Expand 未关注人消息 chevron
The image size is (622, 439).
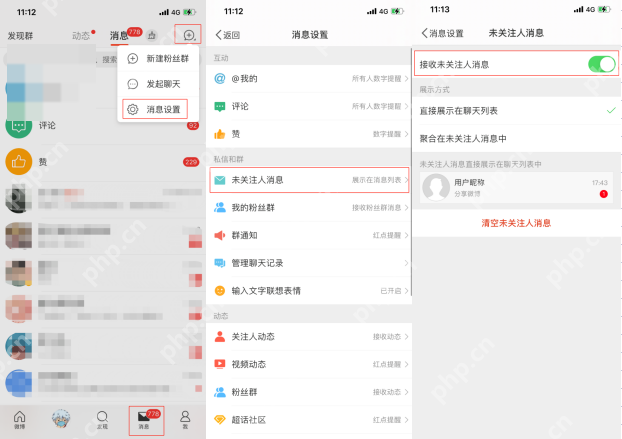pyautogui.click(x=406, y=180)
